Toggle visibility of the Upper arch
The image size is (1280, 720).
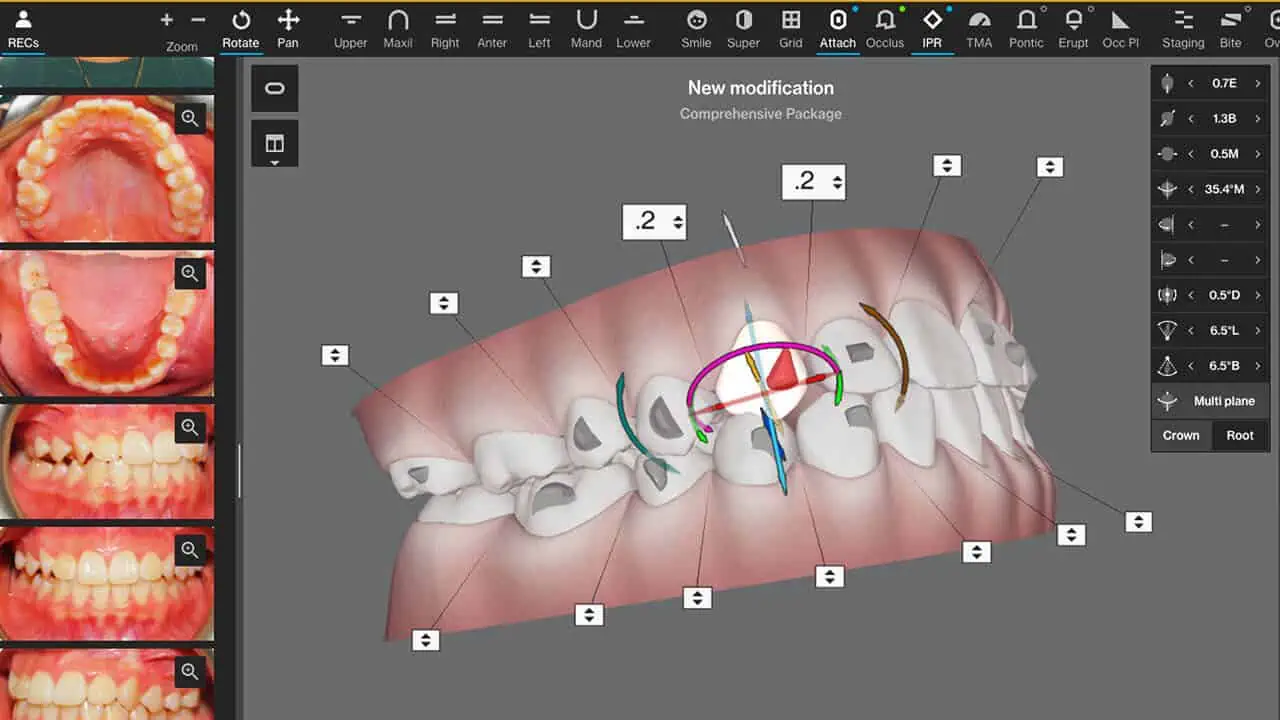[x=350, y=25]
